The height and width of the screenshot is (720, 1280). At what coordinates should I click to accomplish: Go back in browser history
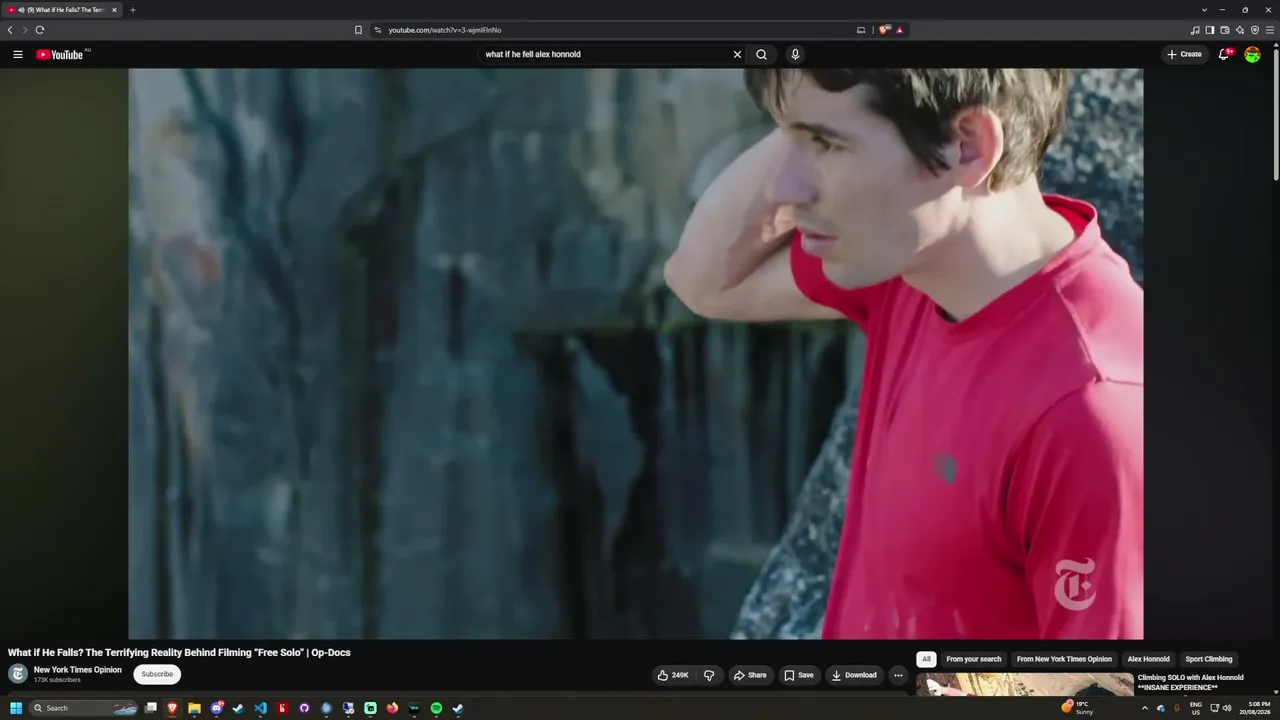coord(10,30)
